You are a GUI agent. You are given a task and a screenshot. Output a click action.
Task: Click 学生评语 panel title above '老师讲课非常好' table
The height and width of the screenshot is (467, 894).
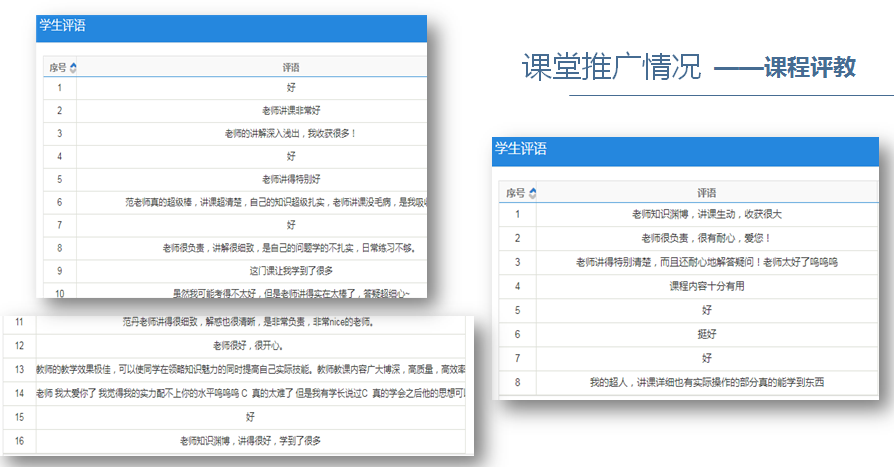coord(62,25)
